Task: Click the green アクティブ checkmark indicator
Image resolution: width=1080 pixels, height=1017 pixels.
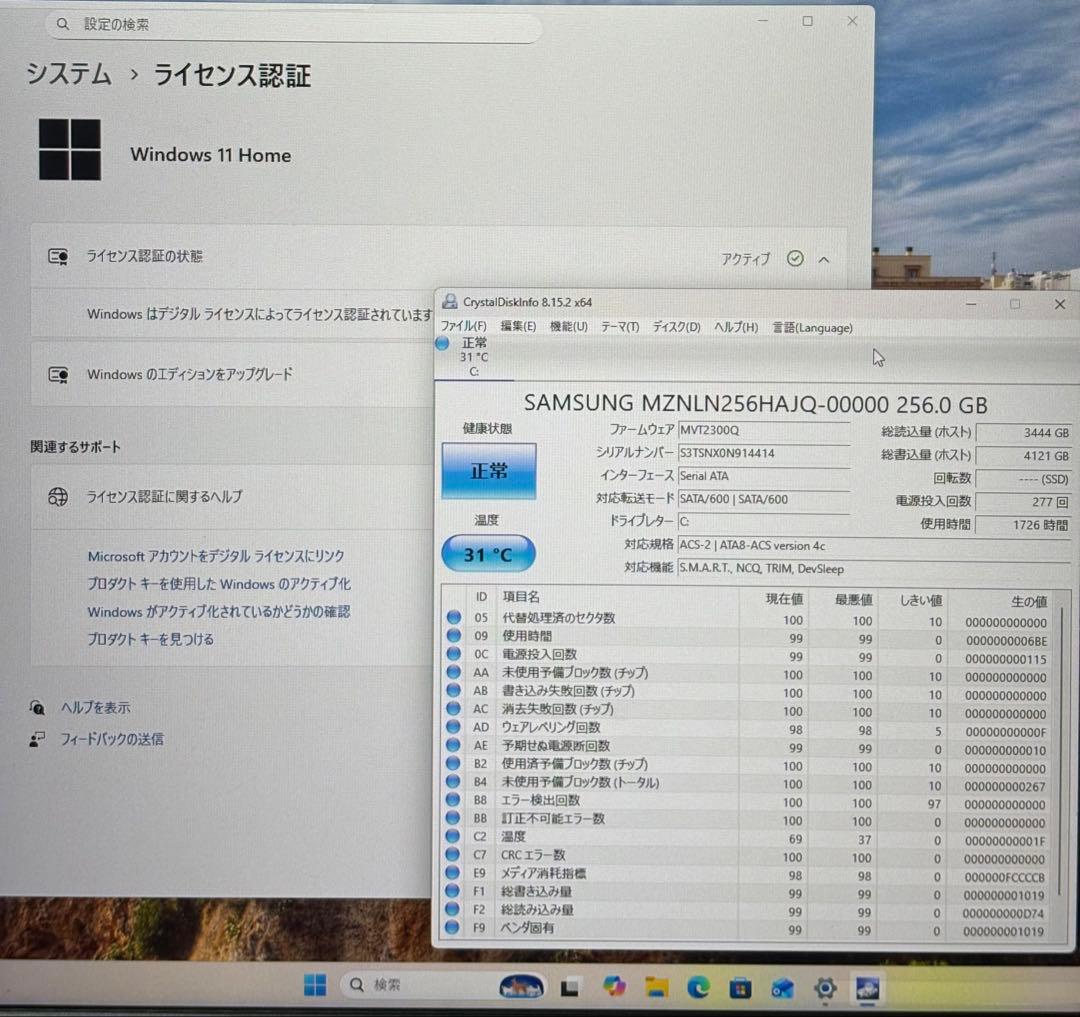Action: tap(795, 258)
